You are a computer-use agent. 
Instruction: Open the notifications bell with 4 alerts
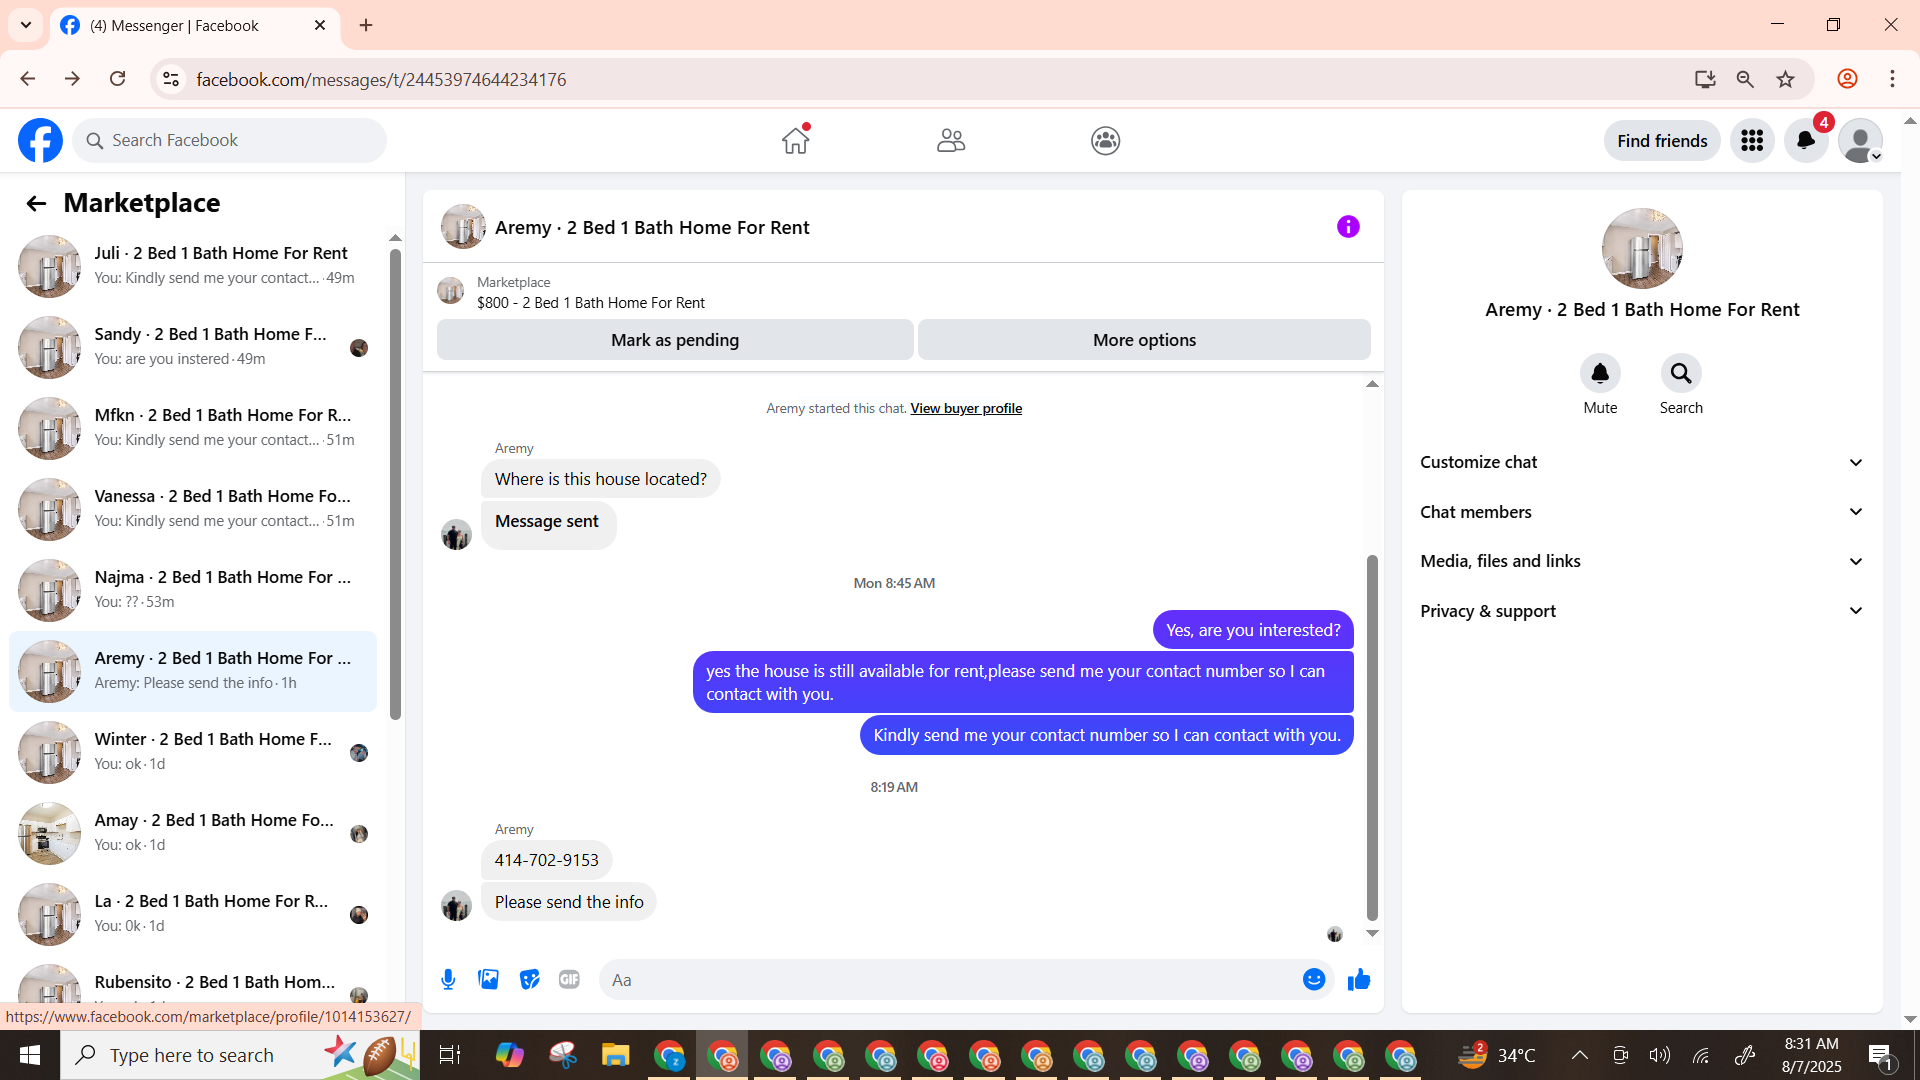click(x=1806, y=141)
